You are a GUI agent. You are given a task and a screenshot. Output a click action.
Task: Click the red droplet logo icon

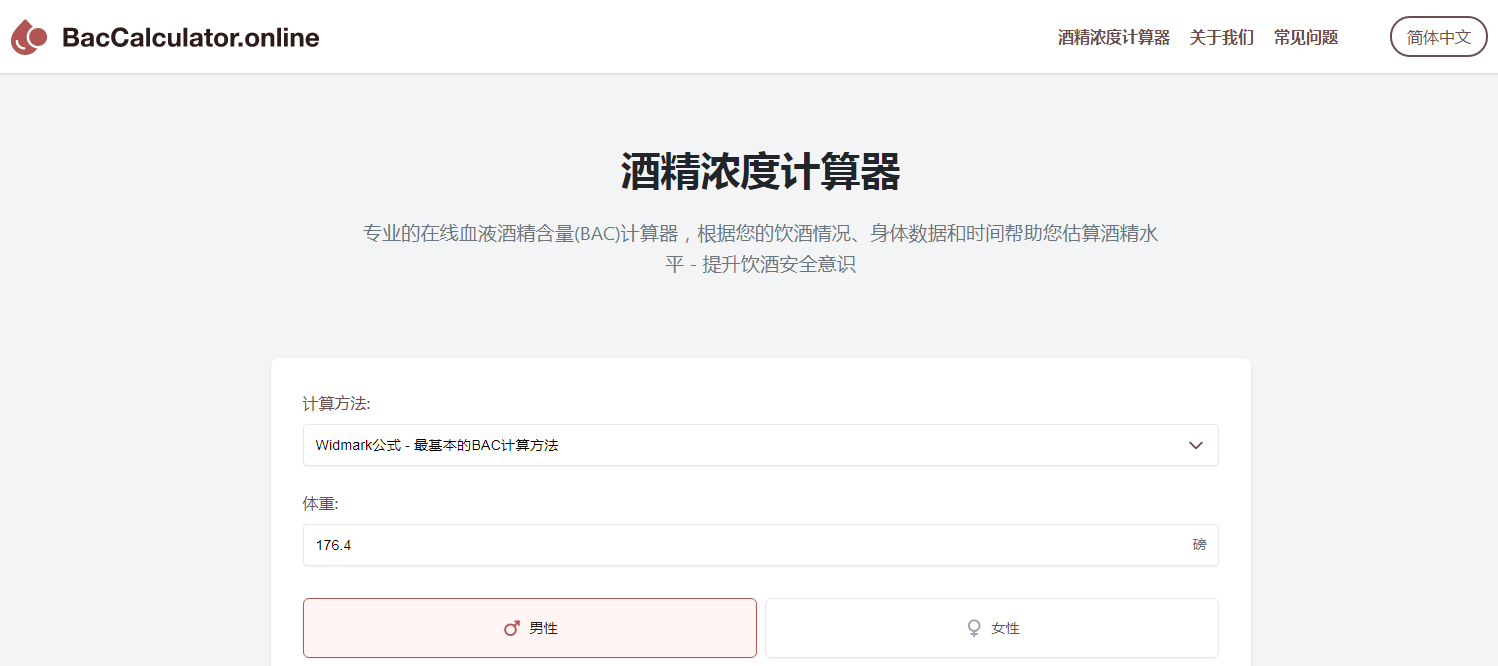pos(29,38)
